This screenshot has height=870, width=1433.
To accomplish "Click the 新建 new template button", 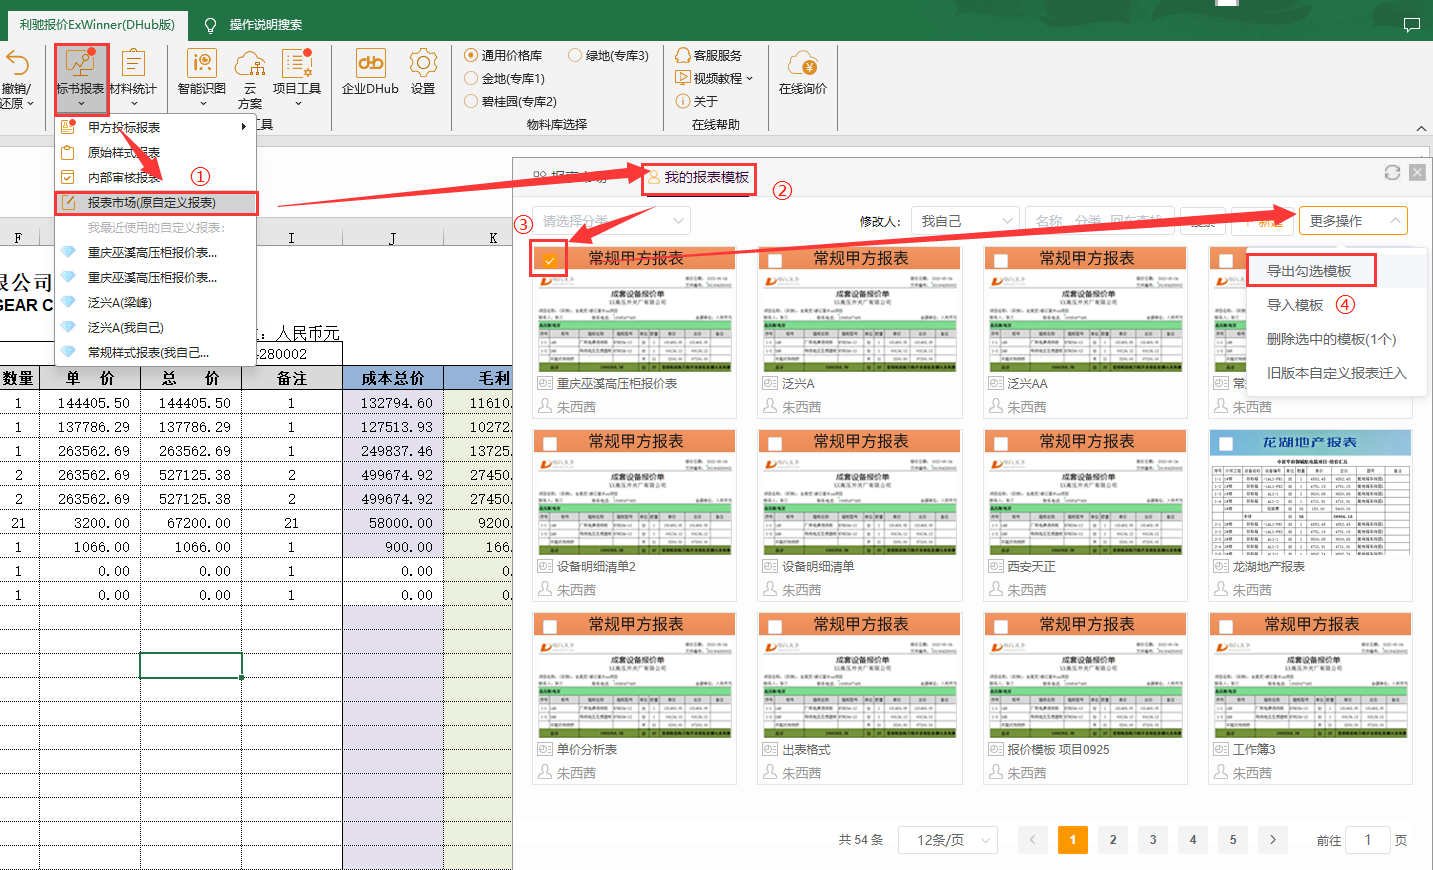I will (1264, 221).
